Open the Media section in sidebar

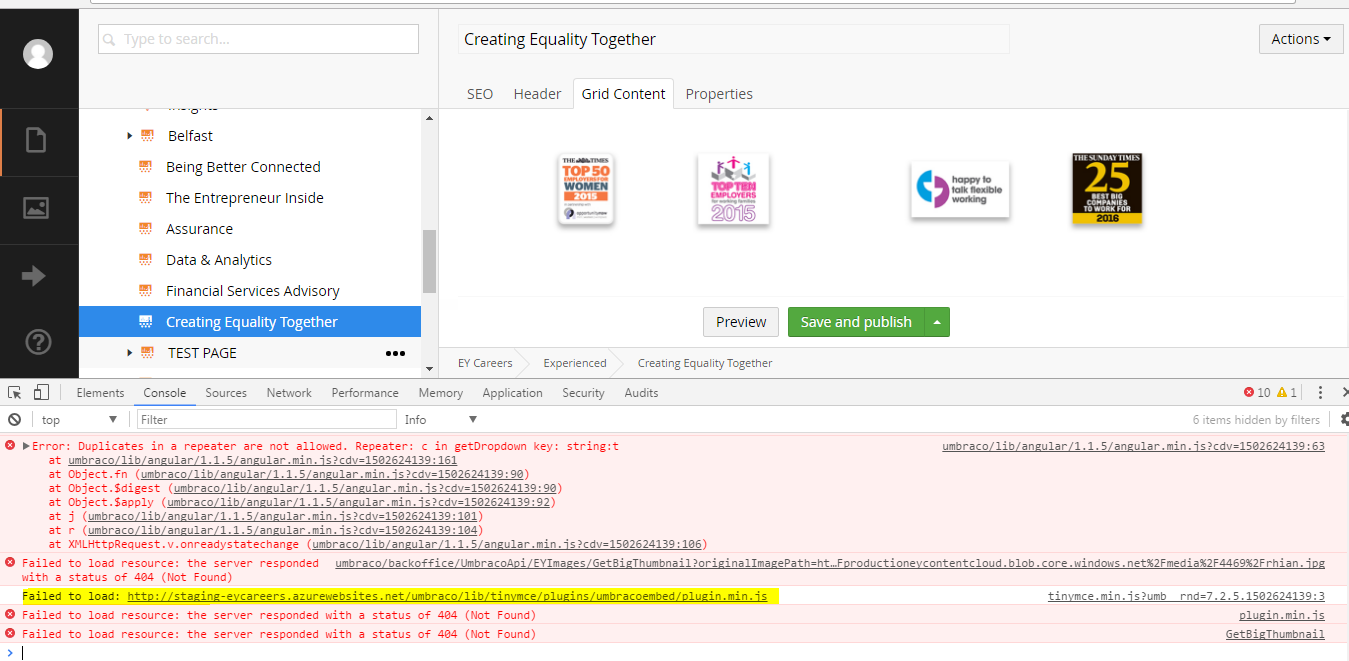(x=36, y=208)
